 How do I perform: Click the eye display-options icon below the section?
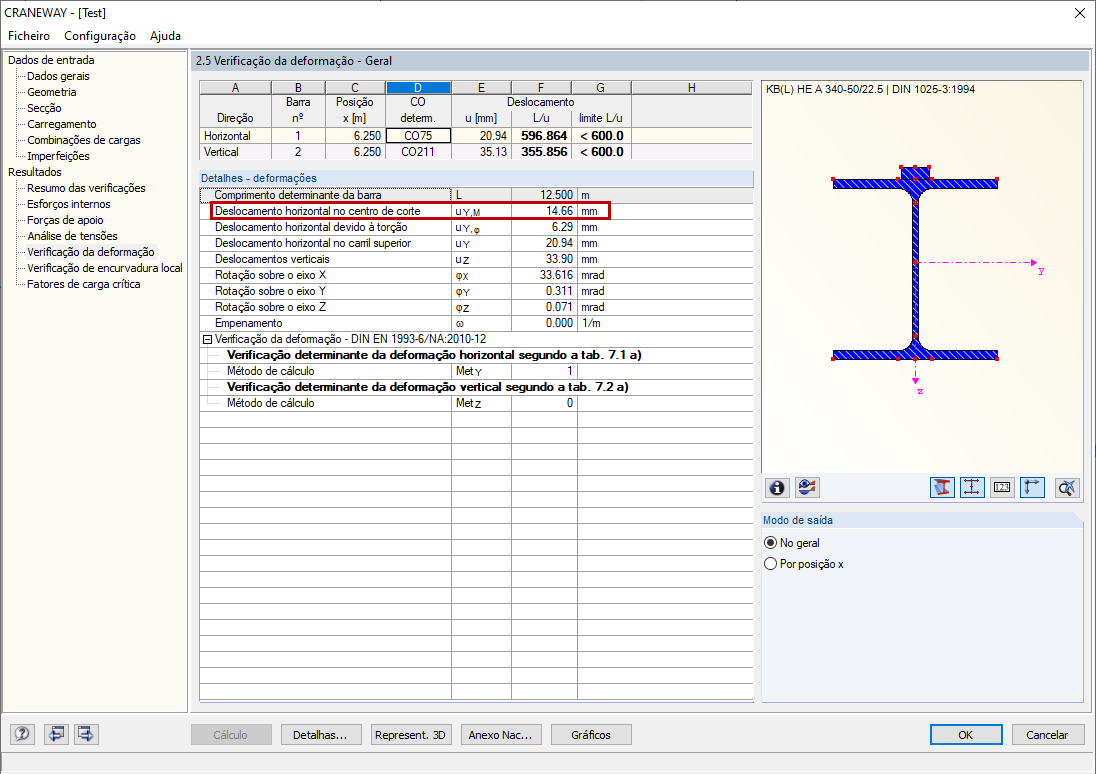pos(807,487)
